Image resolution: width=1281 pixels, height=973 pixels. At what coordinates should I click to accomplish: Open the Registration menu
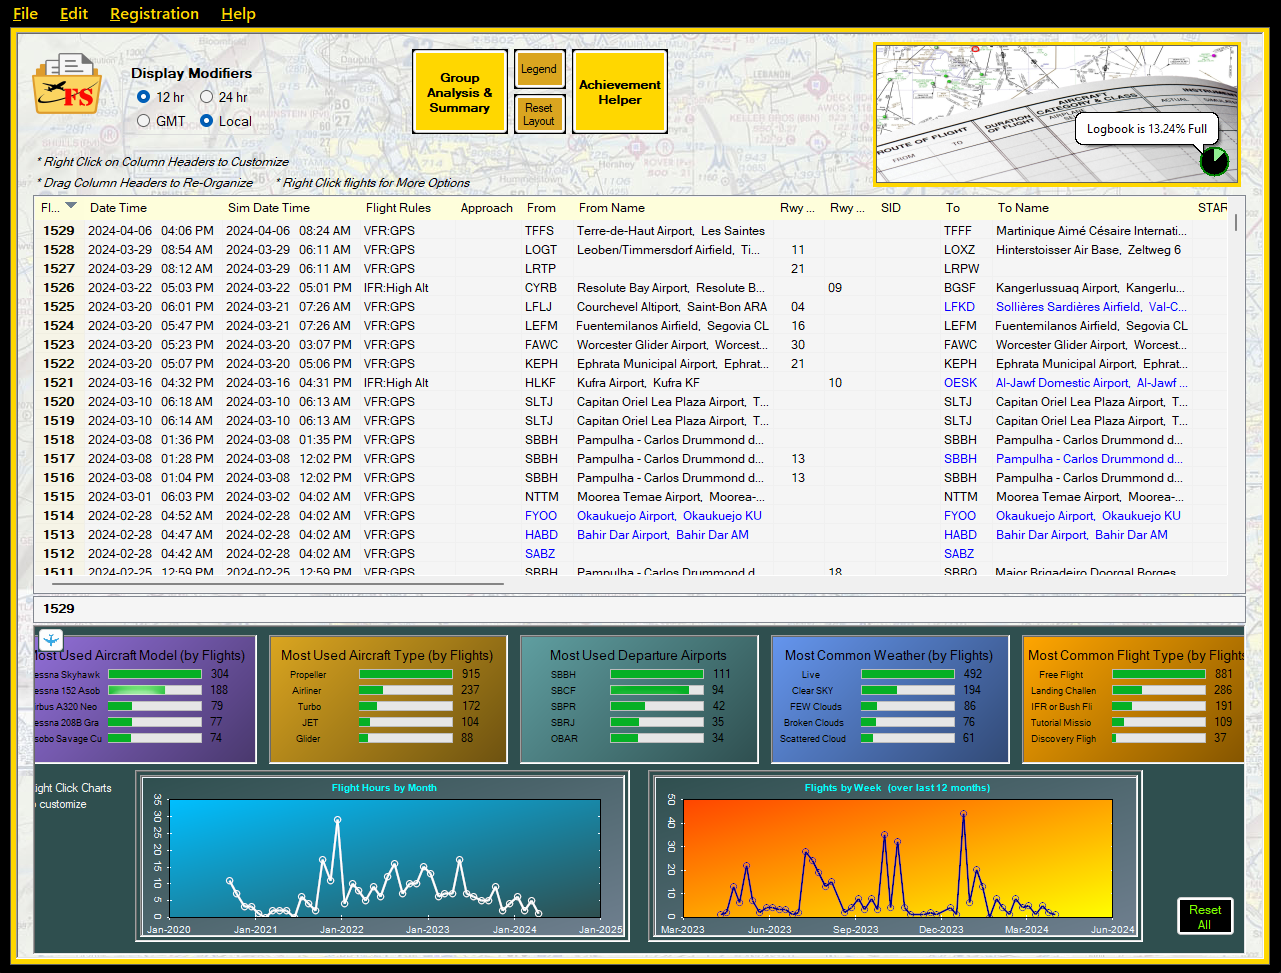click(x=154, y=14)
